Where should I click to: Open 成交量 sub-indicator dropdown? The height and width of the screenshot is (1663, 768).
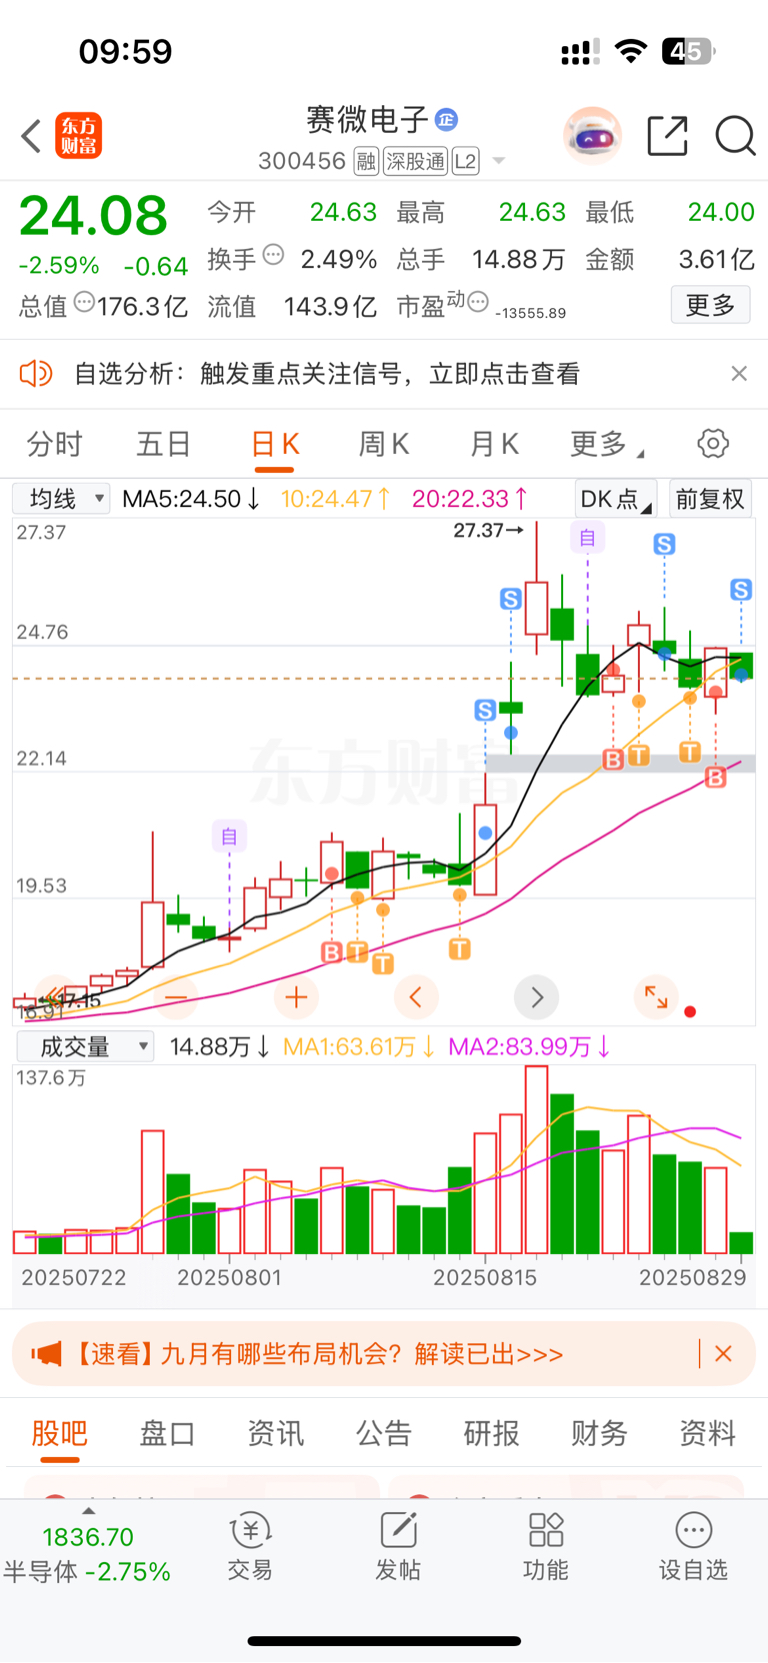[85, 1046]
